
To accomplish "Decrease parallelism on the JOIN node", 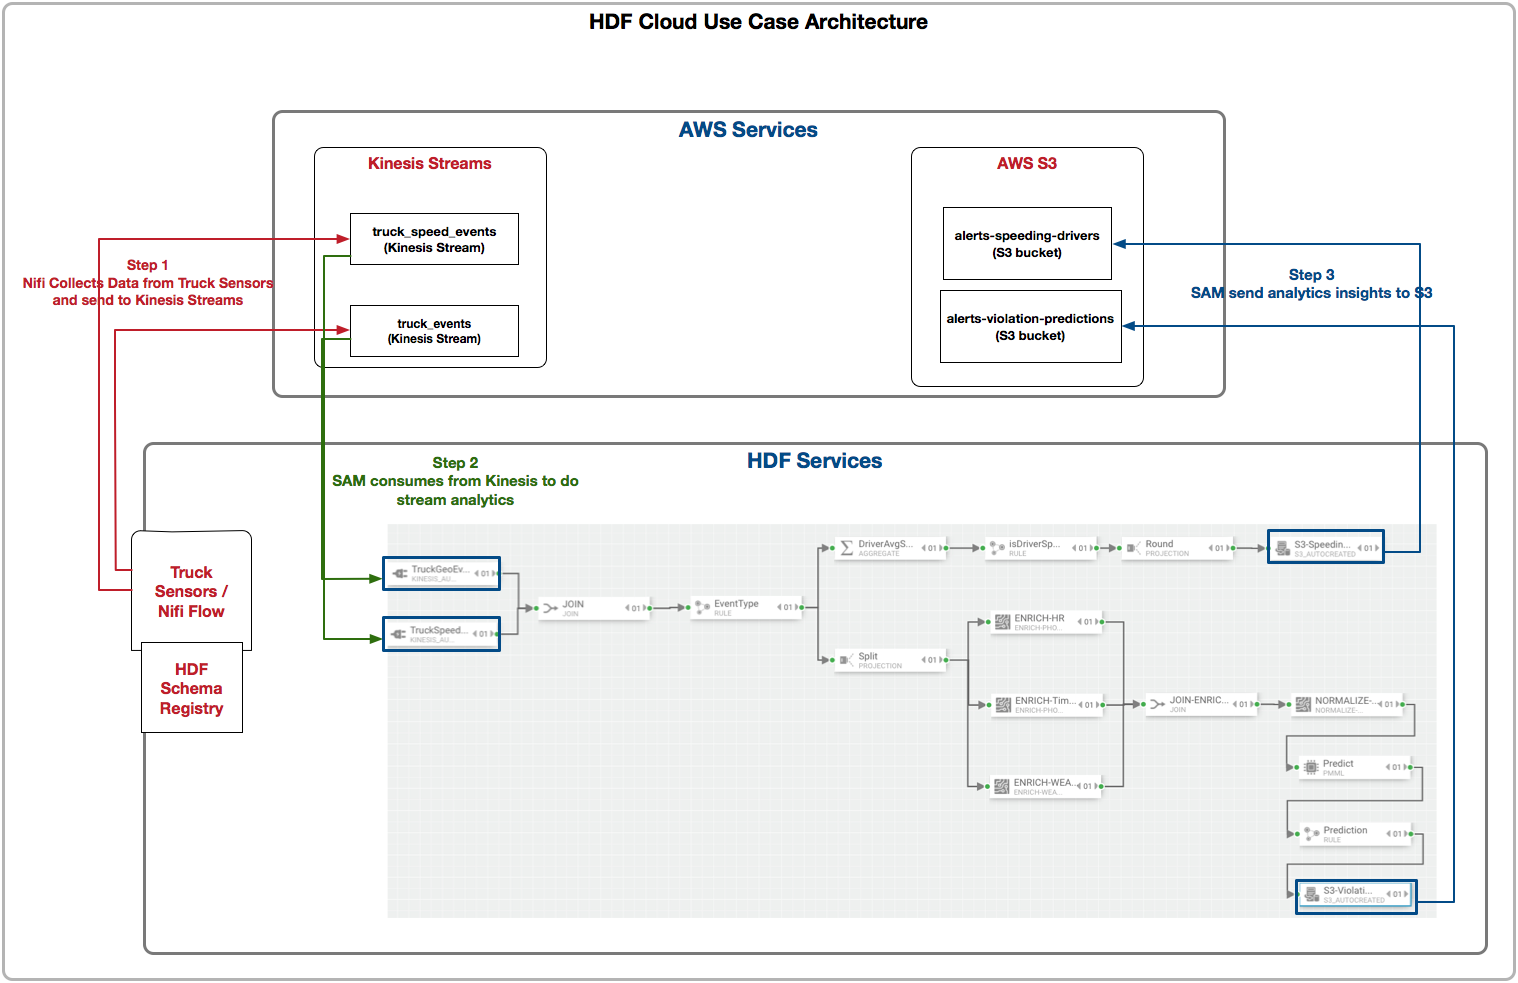I will click(x=627, y=608).
